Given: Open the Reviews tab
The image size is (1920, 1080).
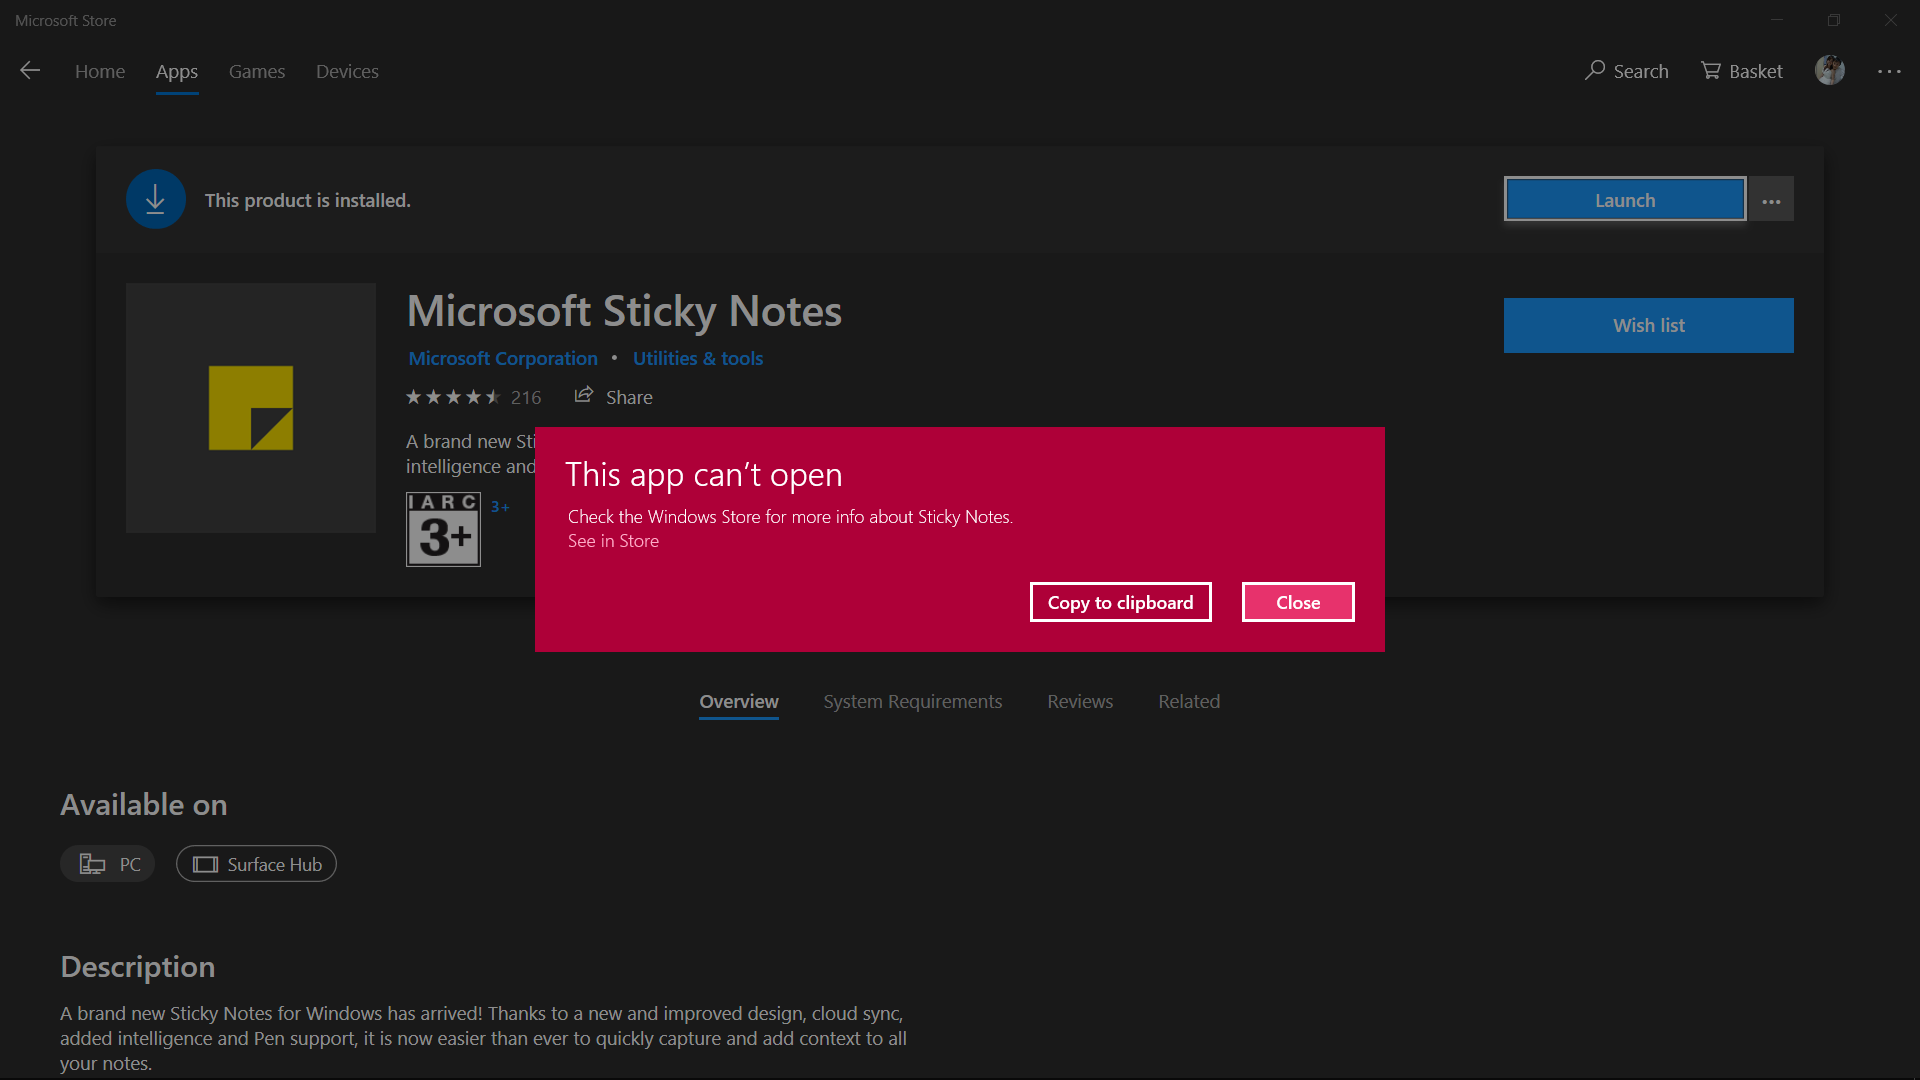Looking at the screenshot, I should [x=1079, y=701].
